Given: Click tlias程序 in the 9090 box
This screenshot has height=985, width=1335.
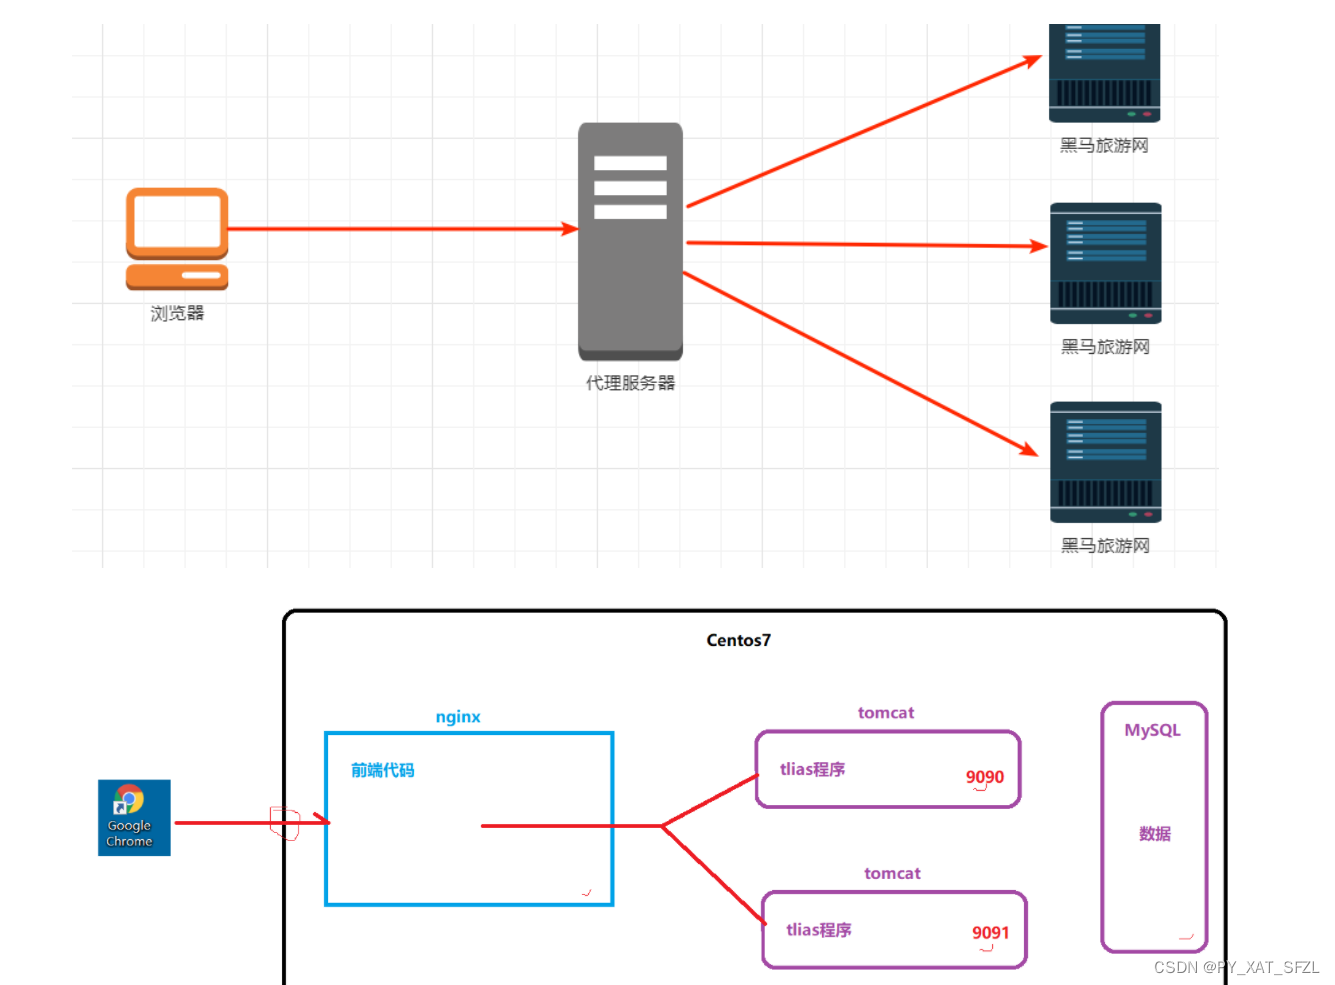Looking at the screenshot, I should [812, 769].
